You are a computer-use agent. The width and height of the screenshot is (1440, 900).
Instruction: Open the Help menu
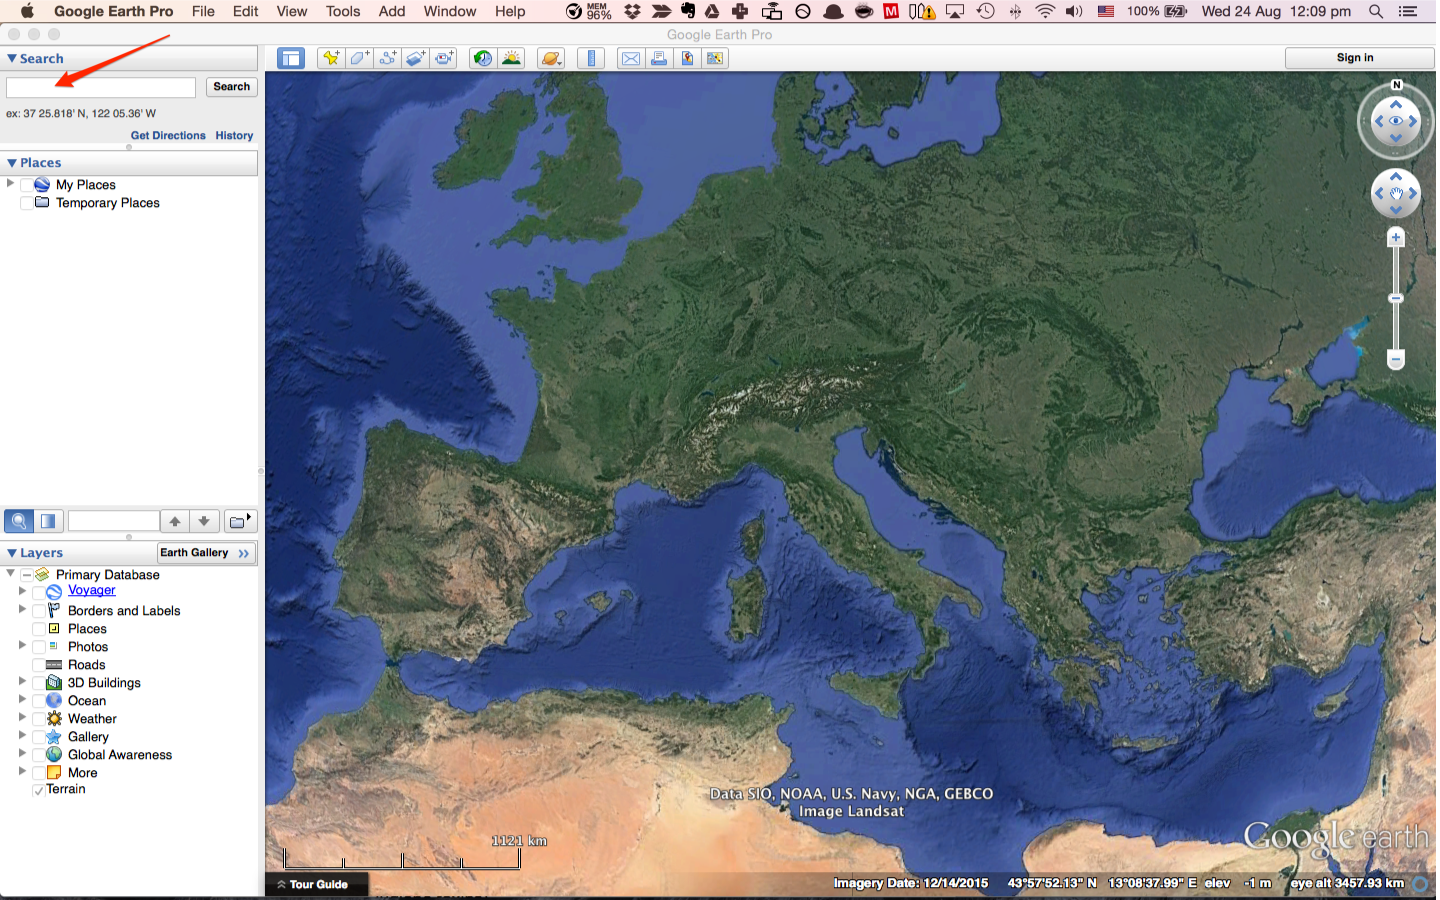point(510,11)
